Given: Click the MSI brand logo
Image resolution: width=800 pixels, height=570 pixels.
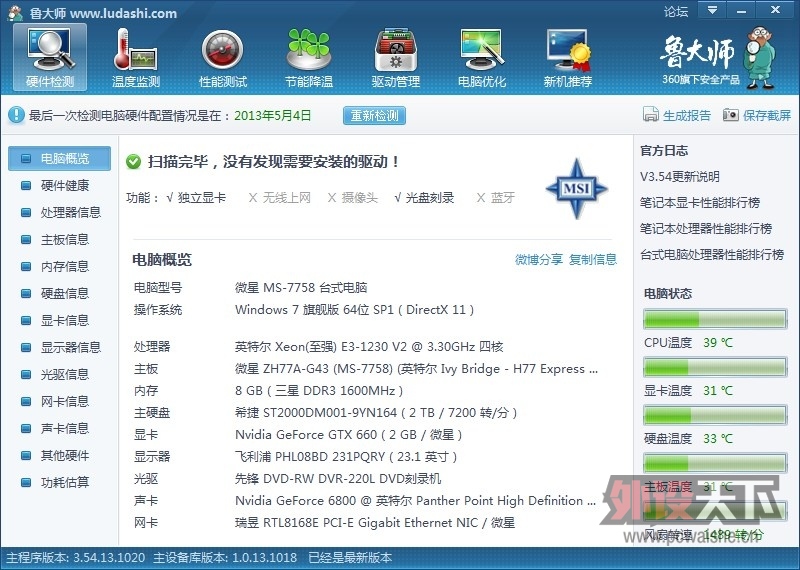Looking at the screenshot, I should 577,189.
